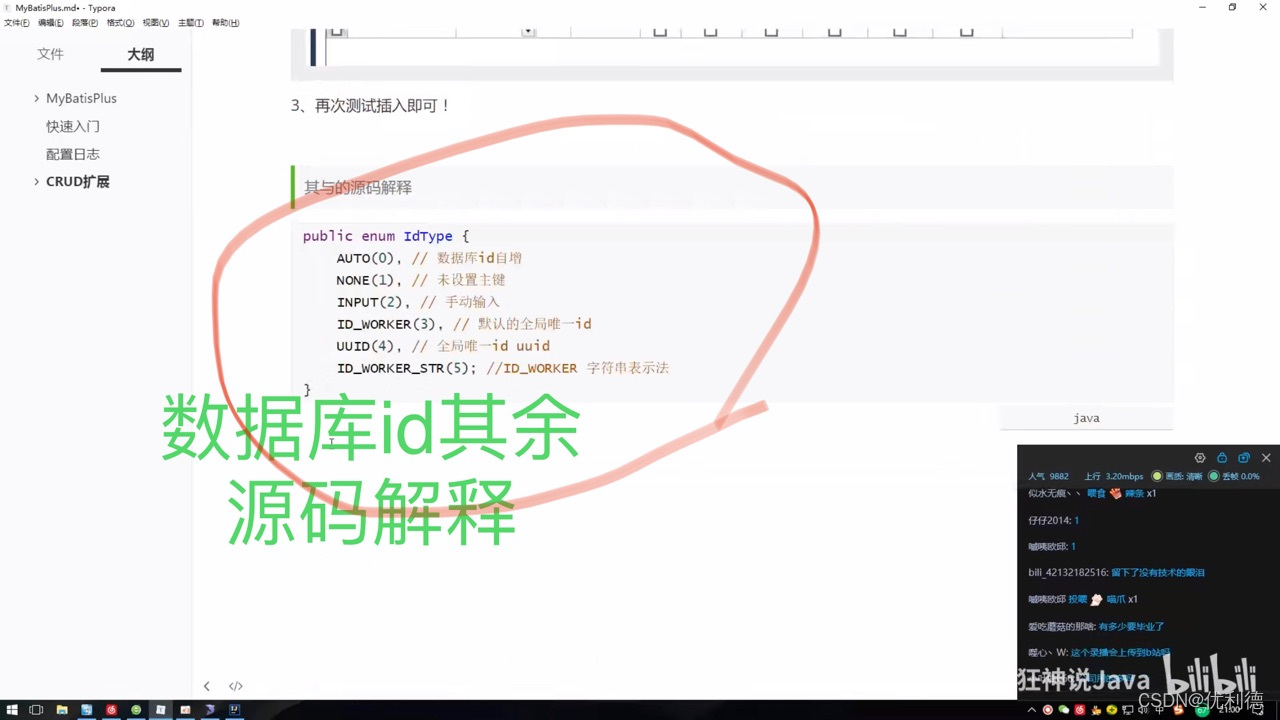
Task: Open the 编辑(E) menu
Action: tap(50, 23)
